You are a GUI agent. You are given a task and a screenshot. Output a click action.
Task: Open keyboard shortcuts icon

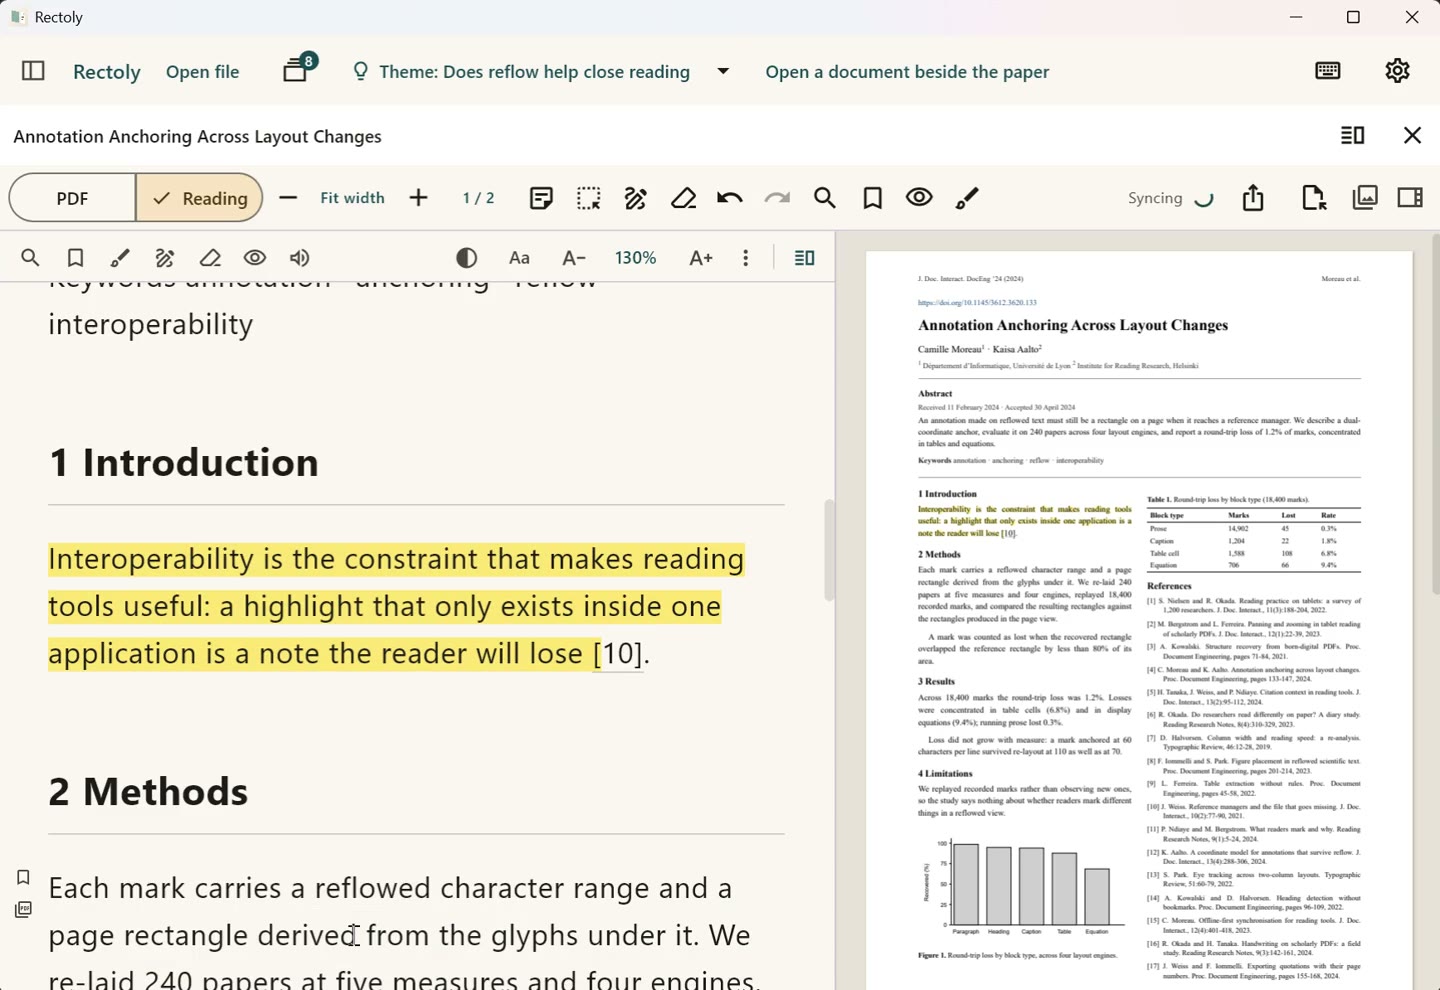pyautogui.click(x=1328, y=70)
